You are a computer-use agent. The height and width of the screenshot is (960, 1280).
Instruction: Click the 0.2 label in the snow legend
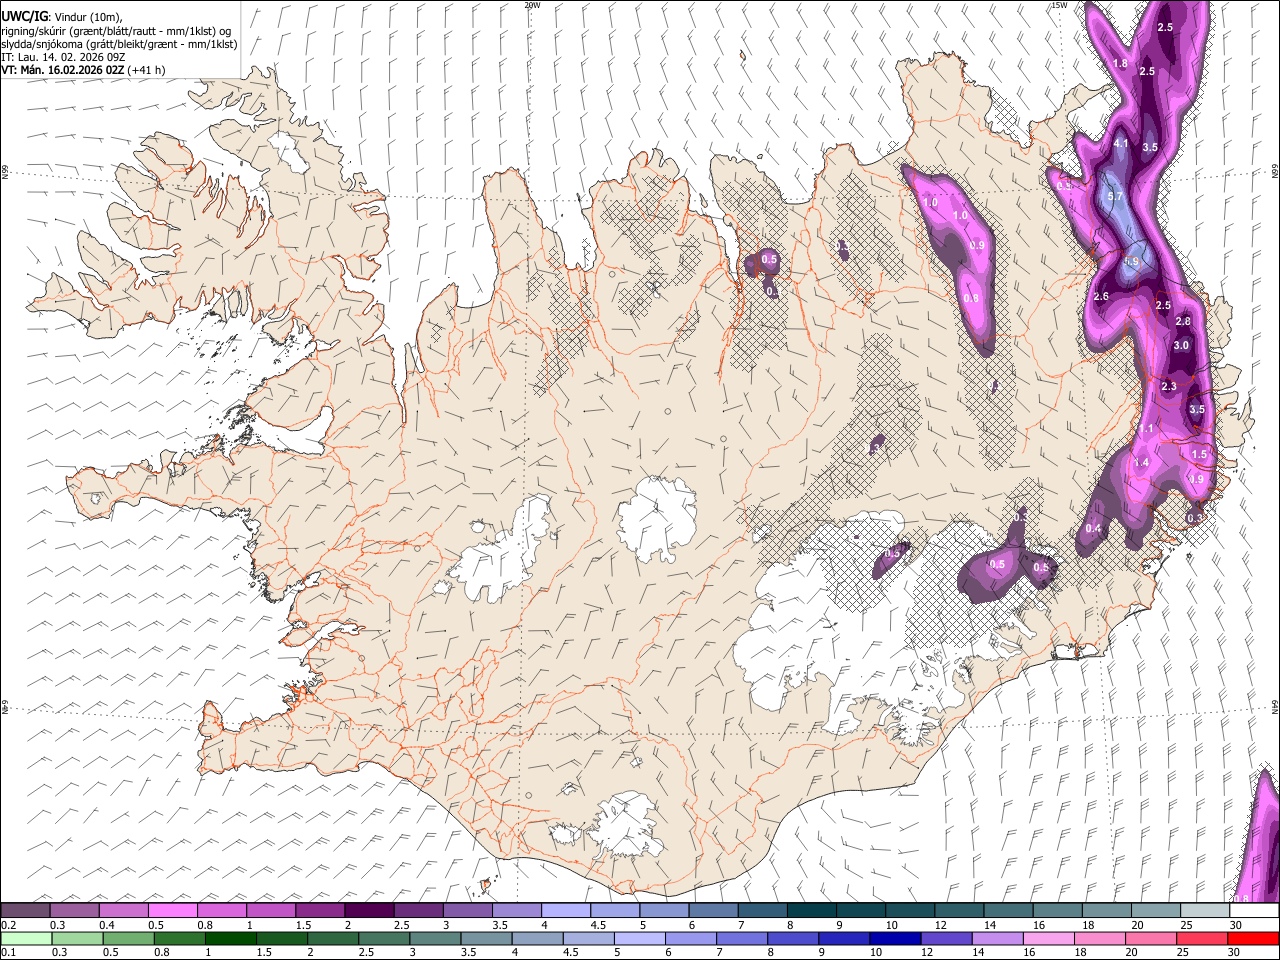coord(8,925)
